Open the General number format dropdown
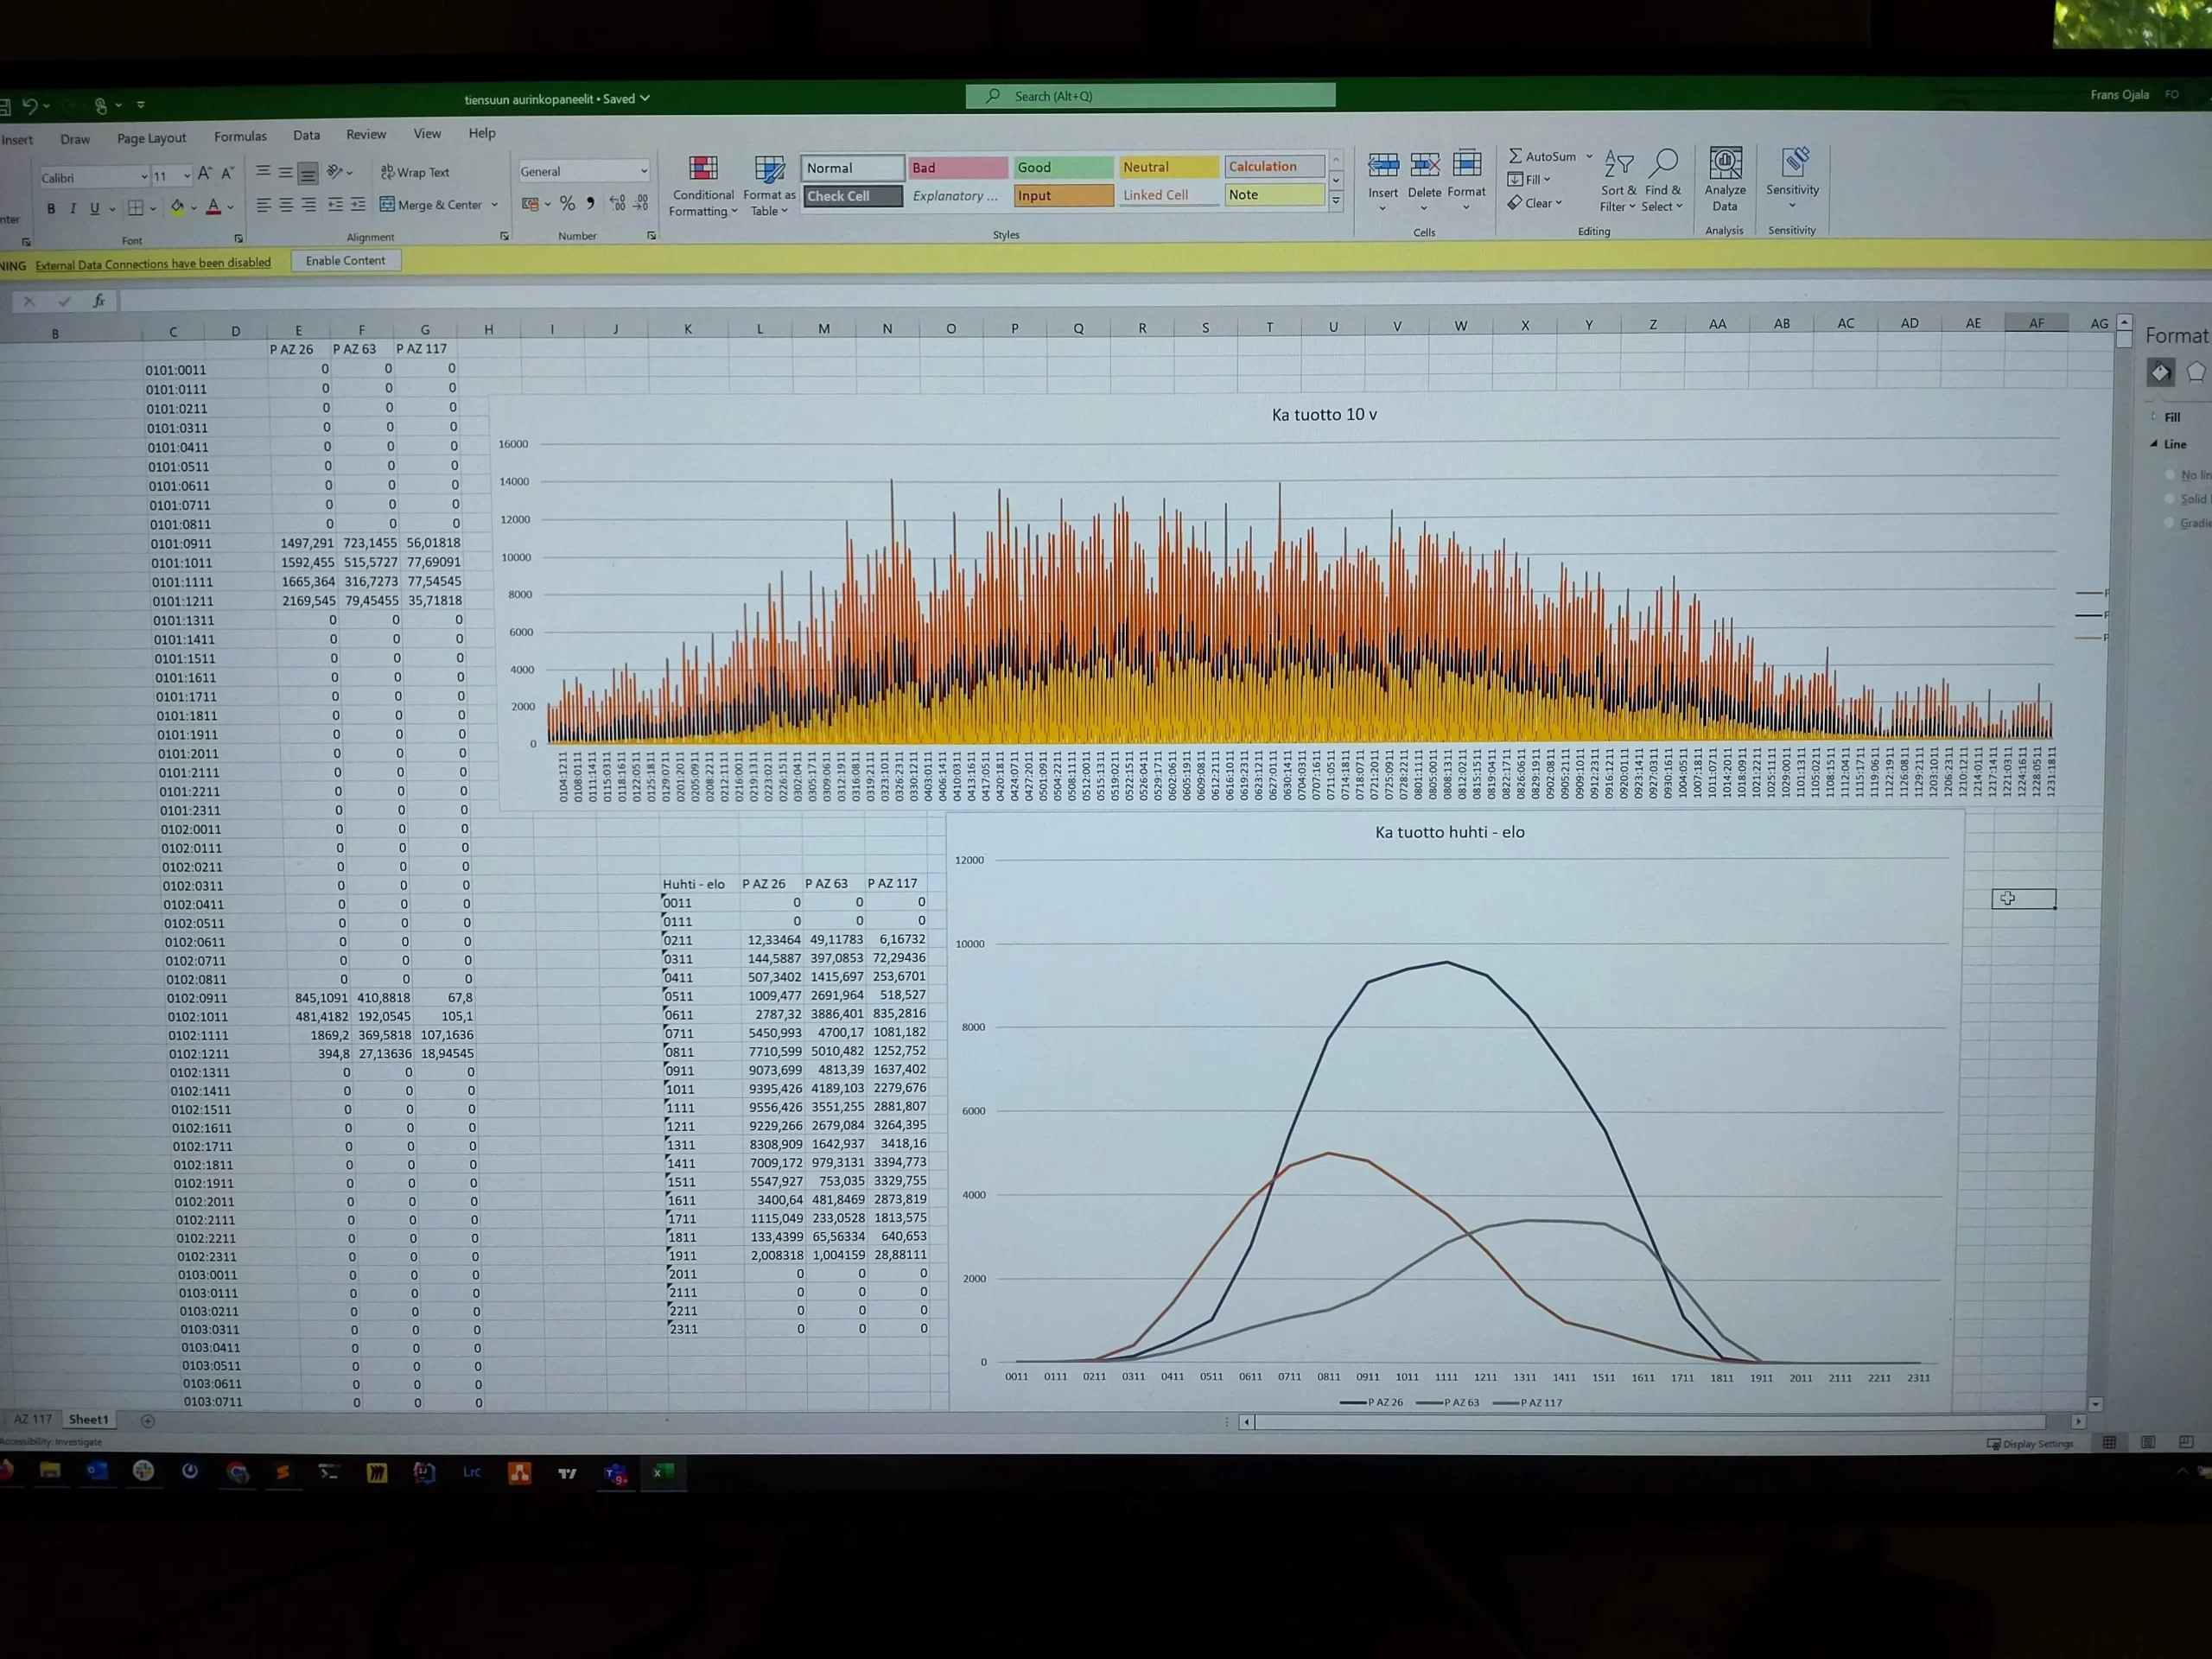 643,171
